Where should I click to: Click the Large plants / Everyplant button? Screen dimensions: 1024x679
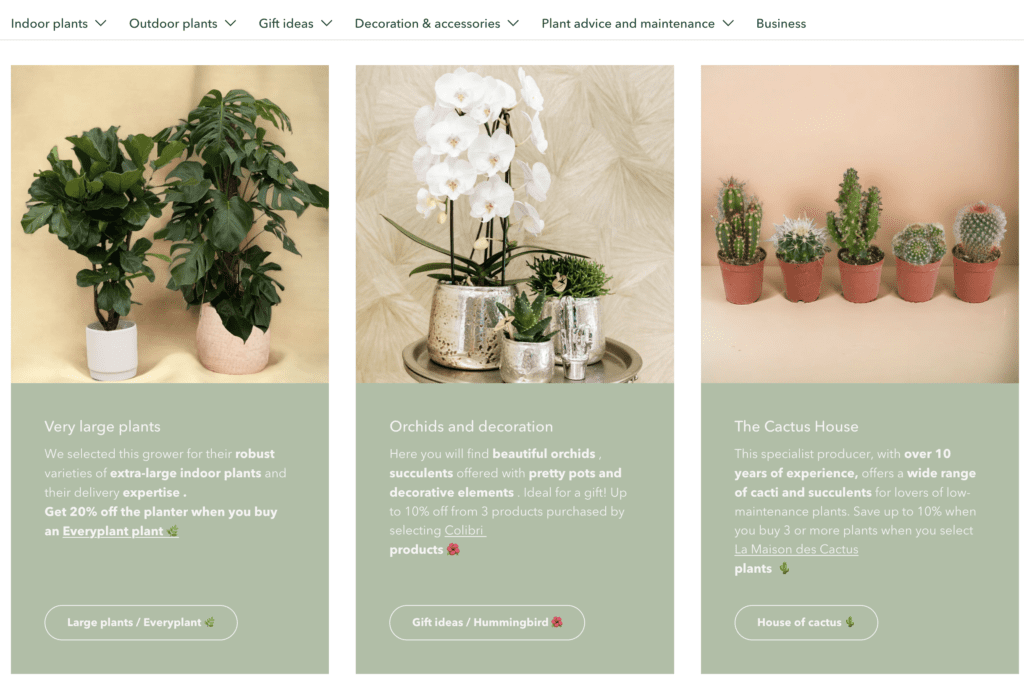(x=141, y=622)
